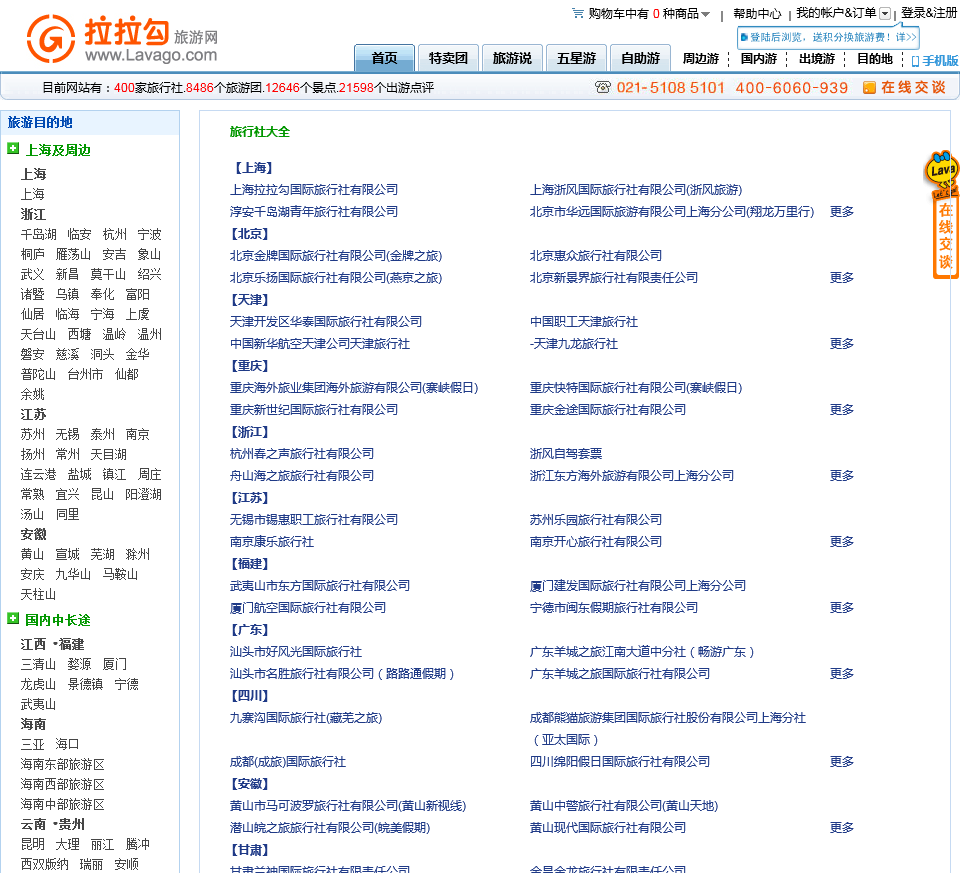Click the orange 在线交谈 chat icon
The height and width of the screenshot is (873, 960).
coord(869,88)
